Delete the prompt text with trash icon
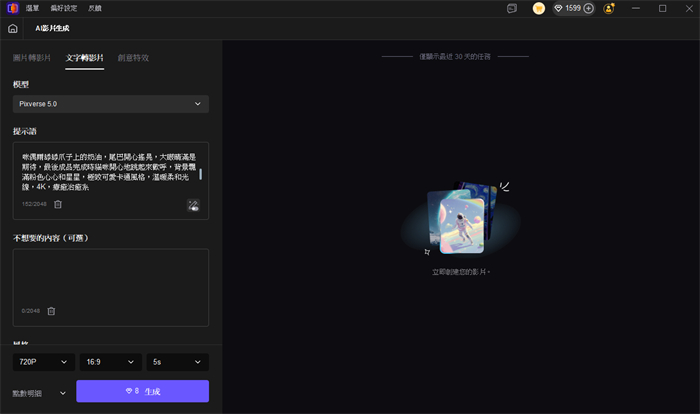The image size is (700, 414). click(x=58, y=204)
